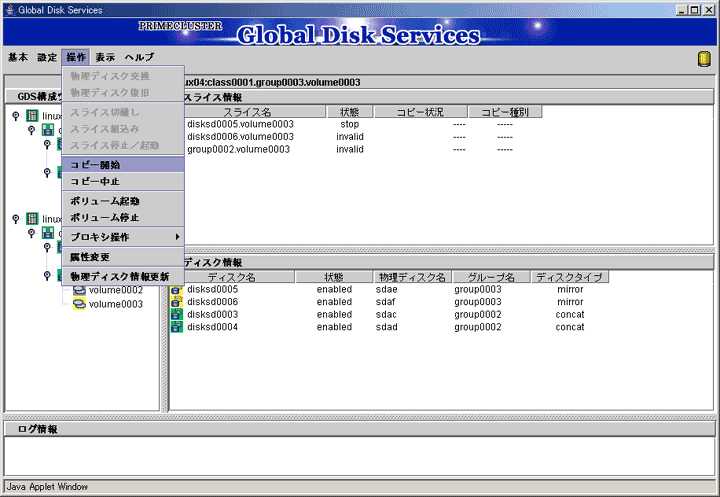The image size is (720, 497).
Task: Click the class icon under the upper linux host
Action: pos(48,130)
